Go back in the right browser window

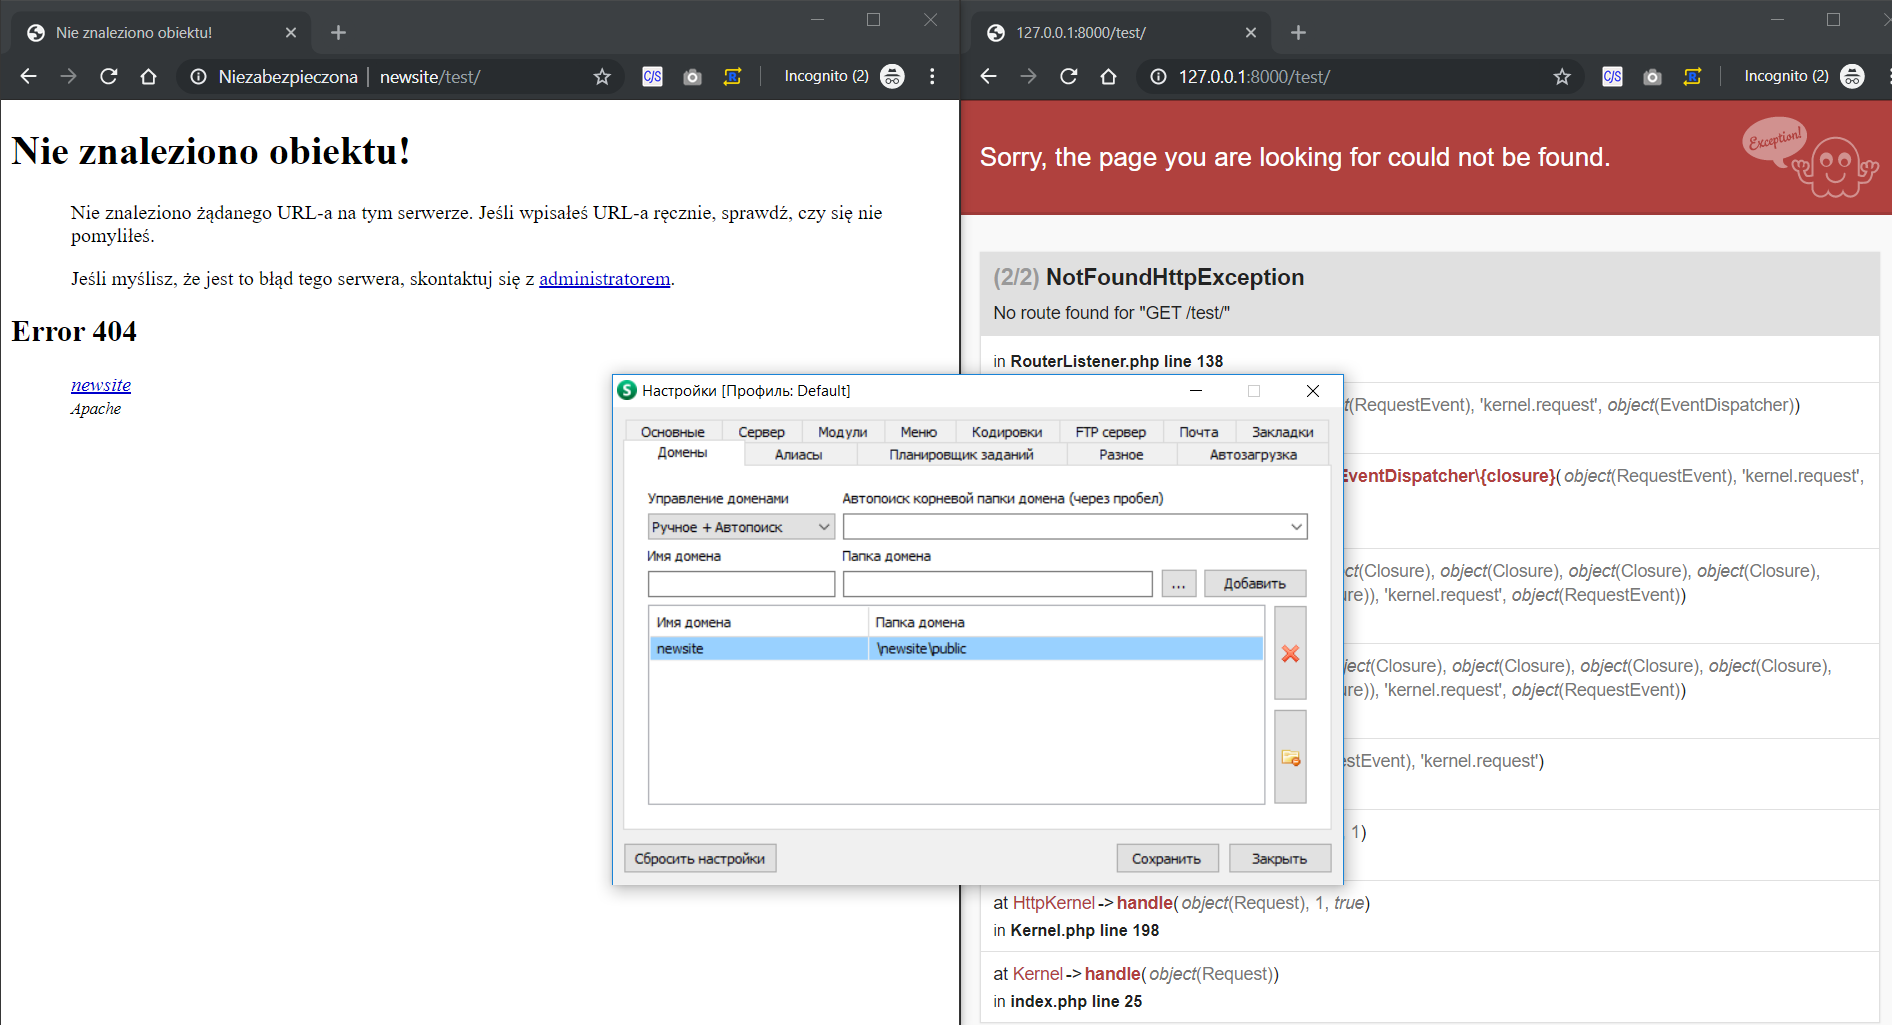tap(988, 77)
